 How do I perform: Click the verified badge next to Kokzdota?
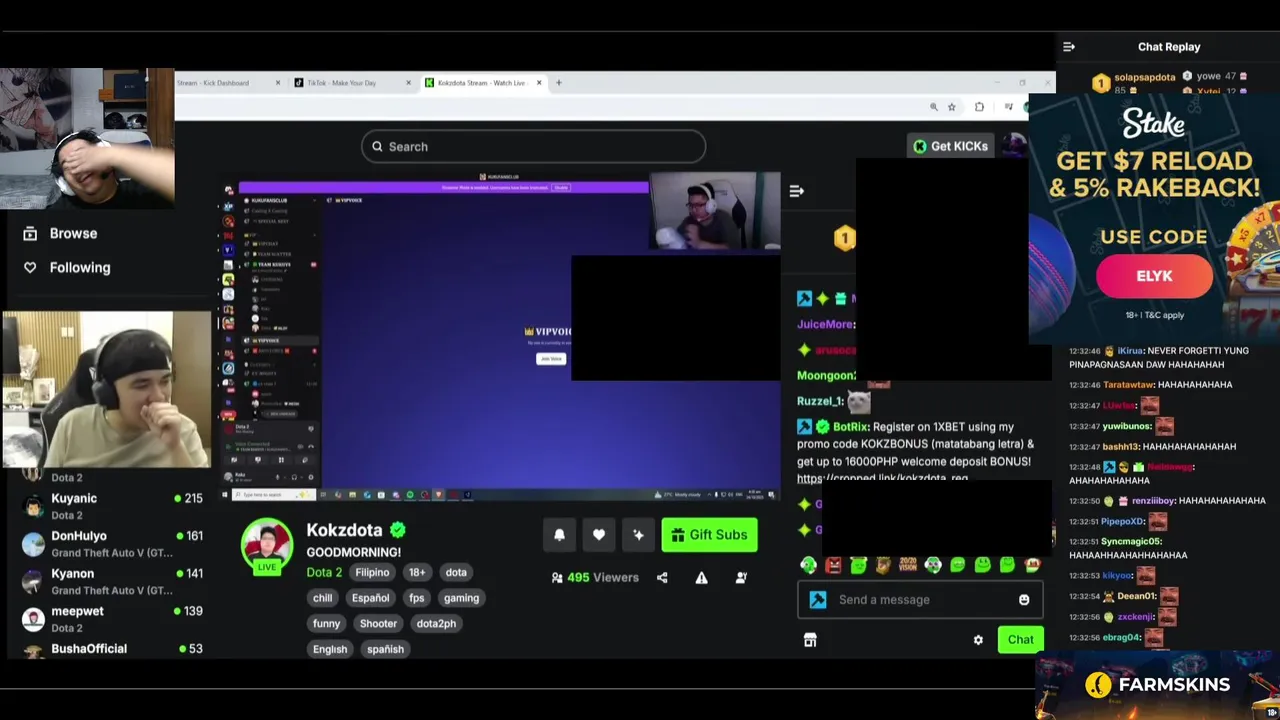click(398, 530)
